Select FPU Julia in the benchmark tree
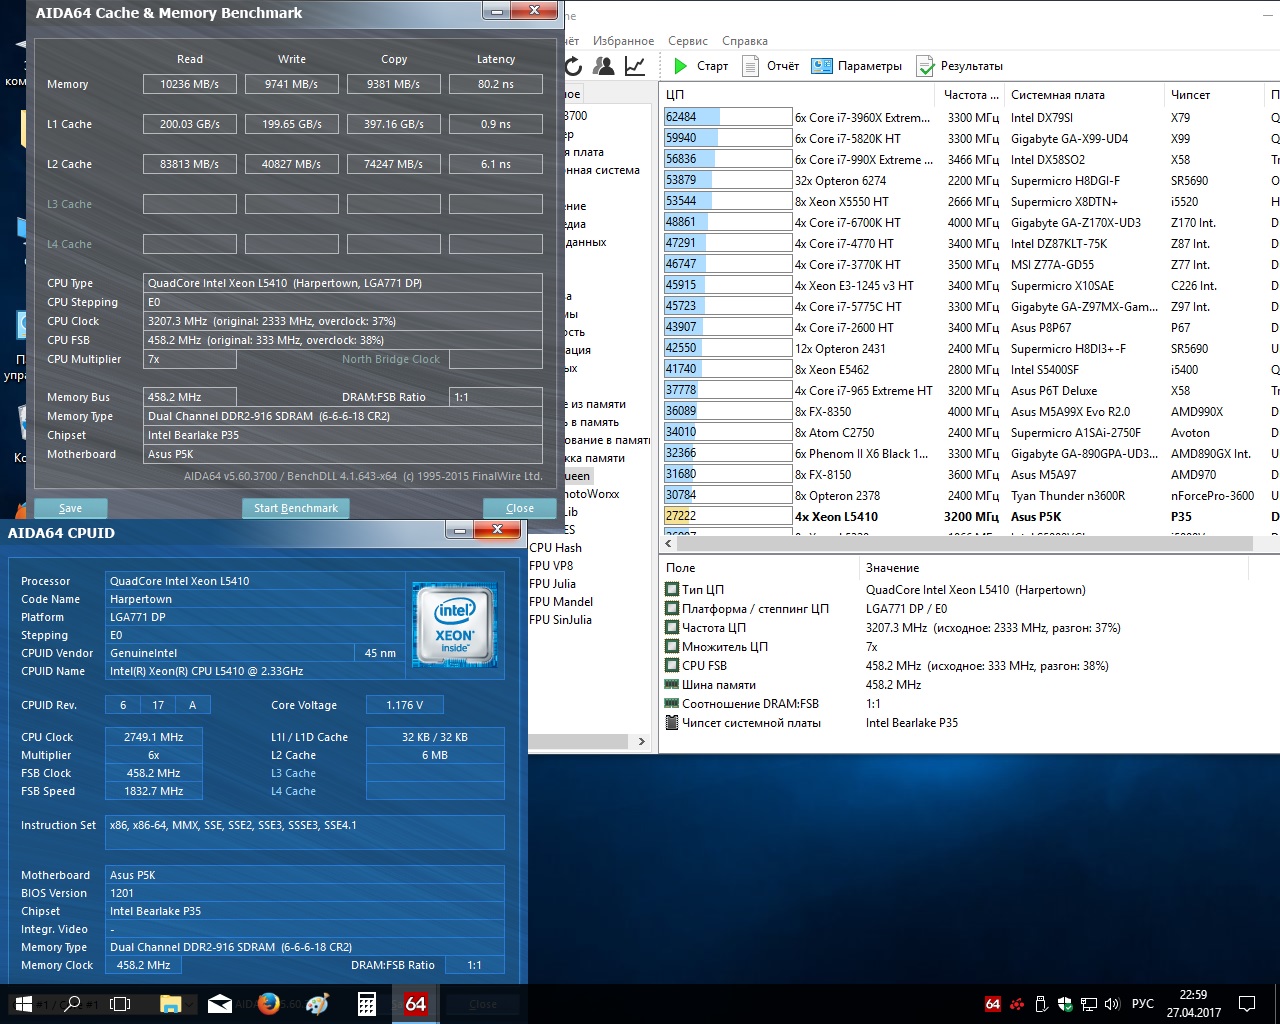 (x=552, y=584)
